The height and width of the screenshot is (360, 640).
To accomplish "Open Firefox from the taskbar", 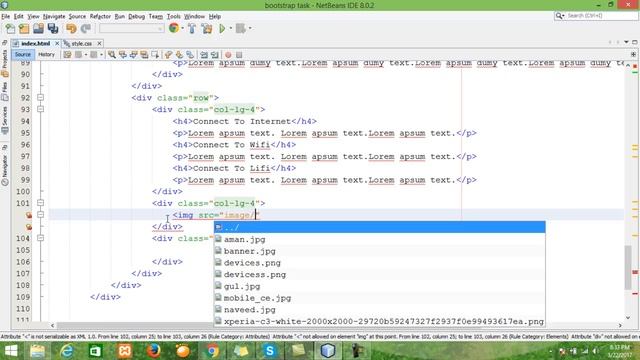I will coord(153,351).
